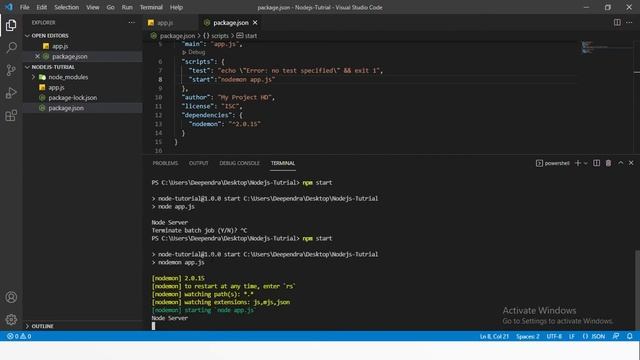Open Explorer more actions ellipsis

click(x=131, y=22)
